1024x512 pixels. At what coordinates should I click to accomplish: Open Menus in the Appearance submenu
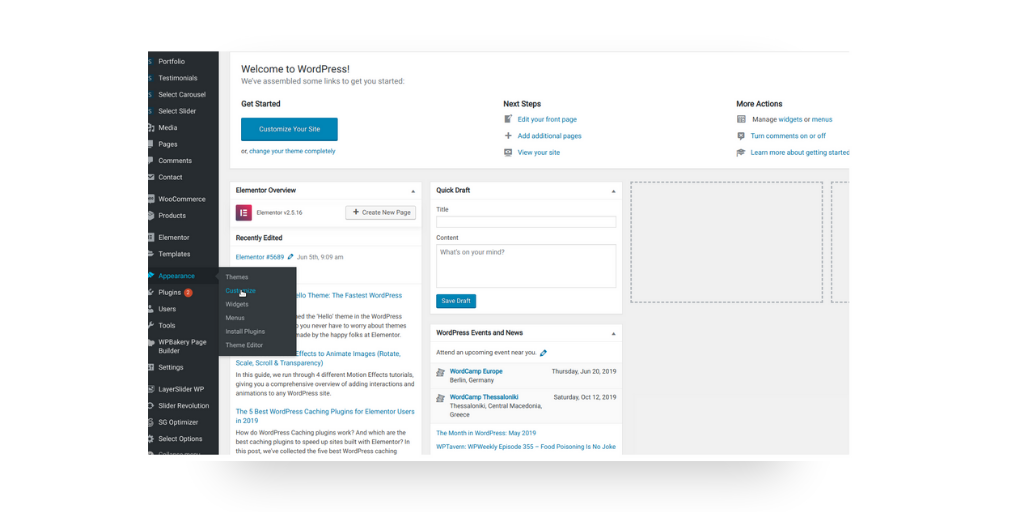234,318
